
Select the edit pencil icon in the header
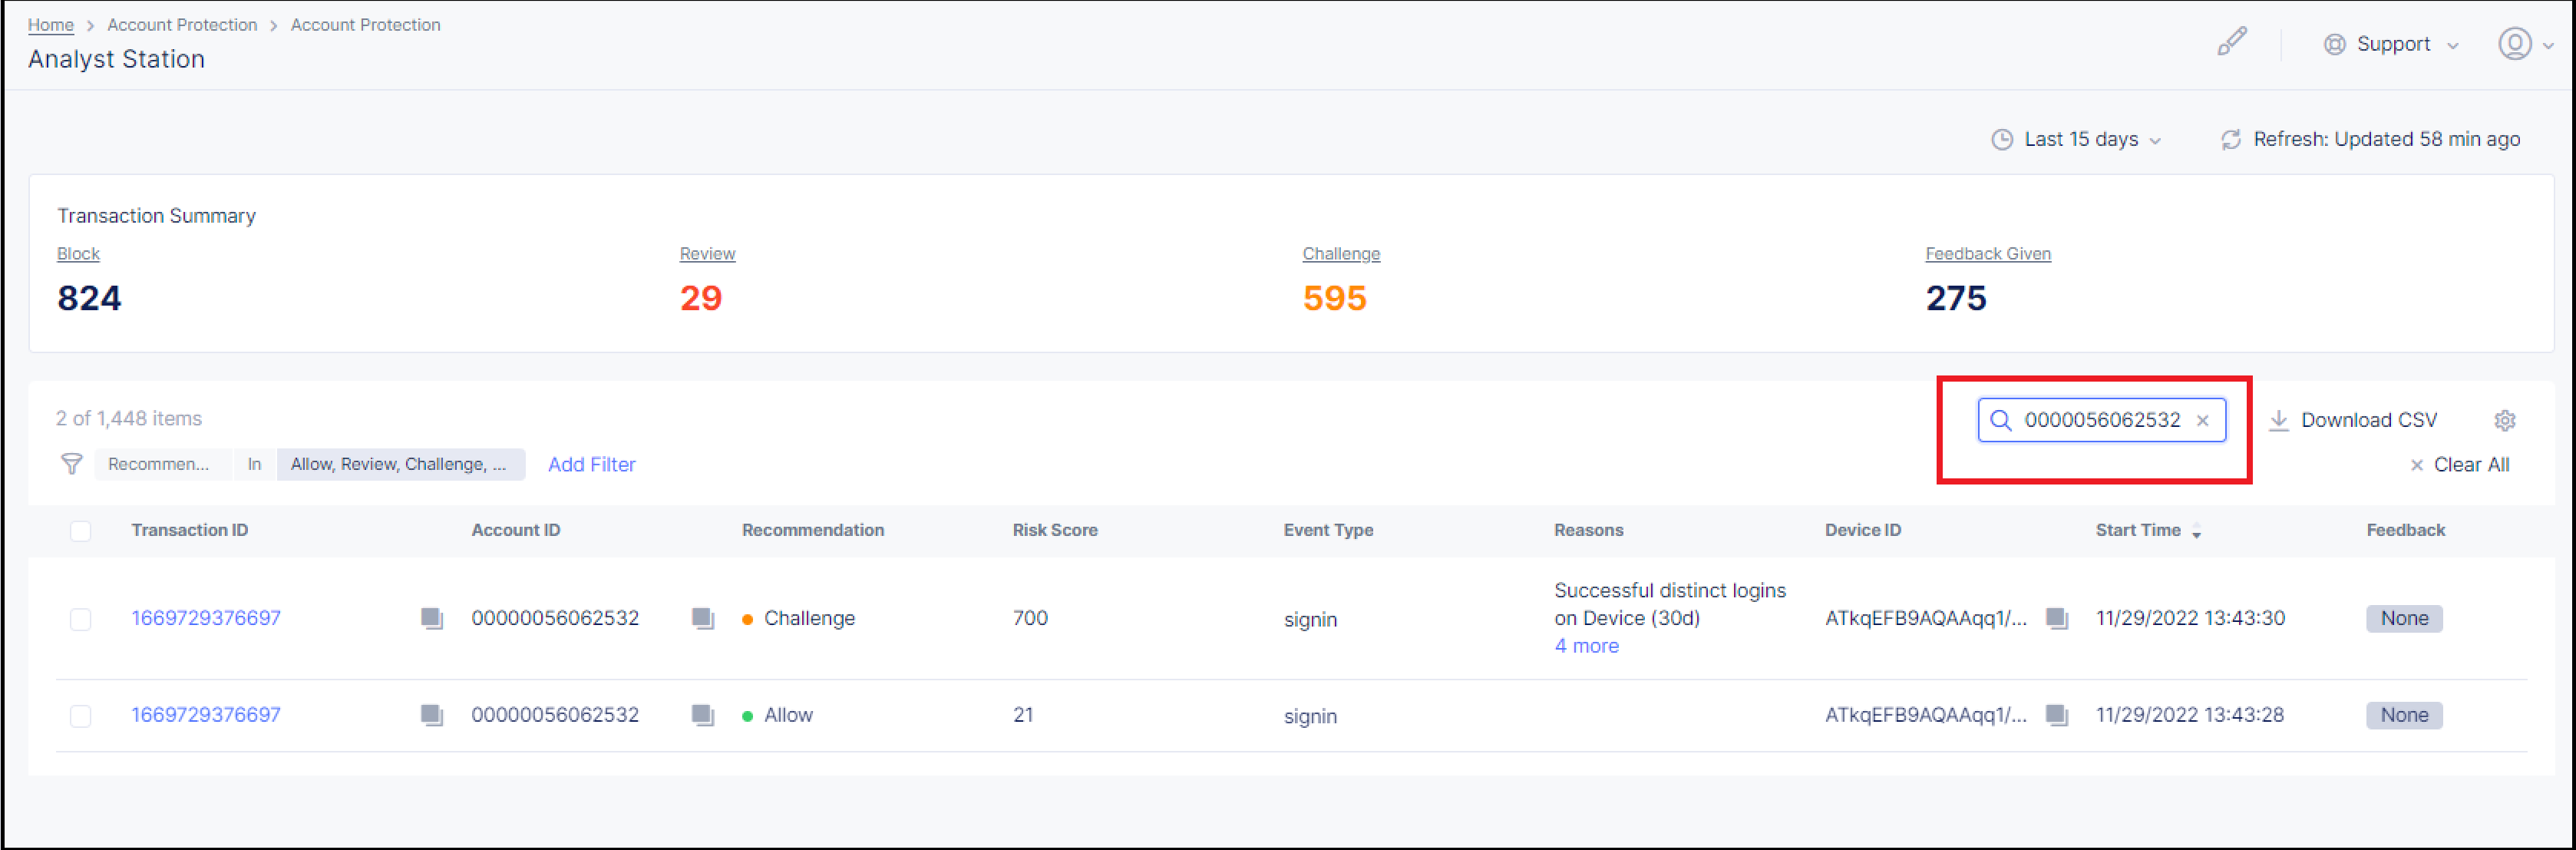pyautogui.click(x=2232, y=42)
